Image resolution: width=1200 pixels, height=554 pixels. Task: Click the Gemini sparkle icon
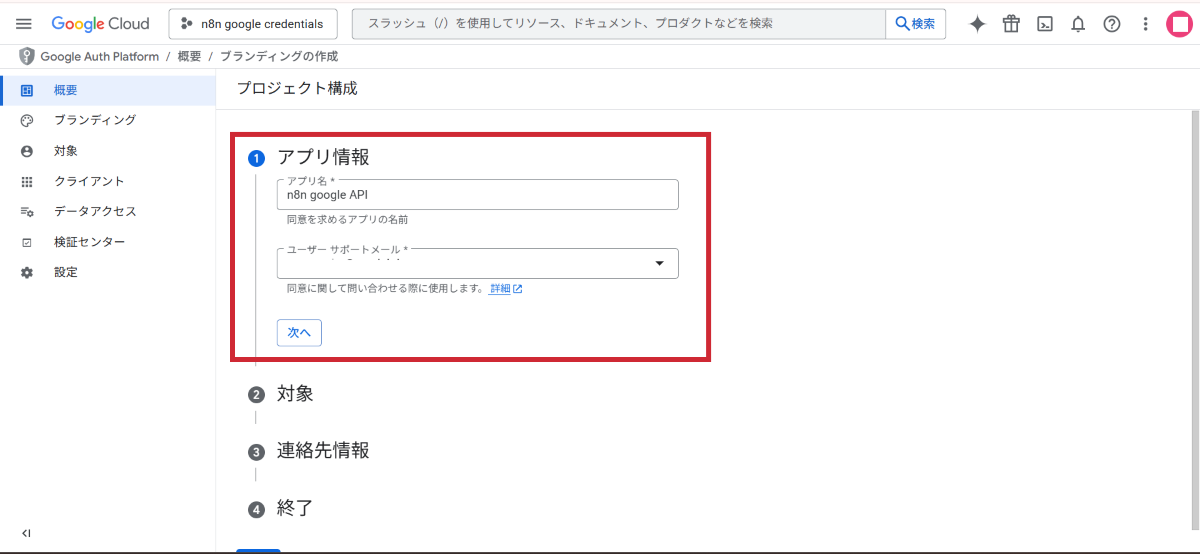coord(977,24)
